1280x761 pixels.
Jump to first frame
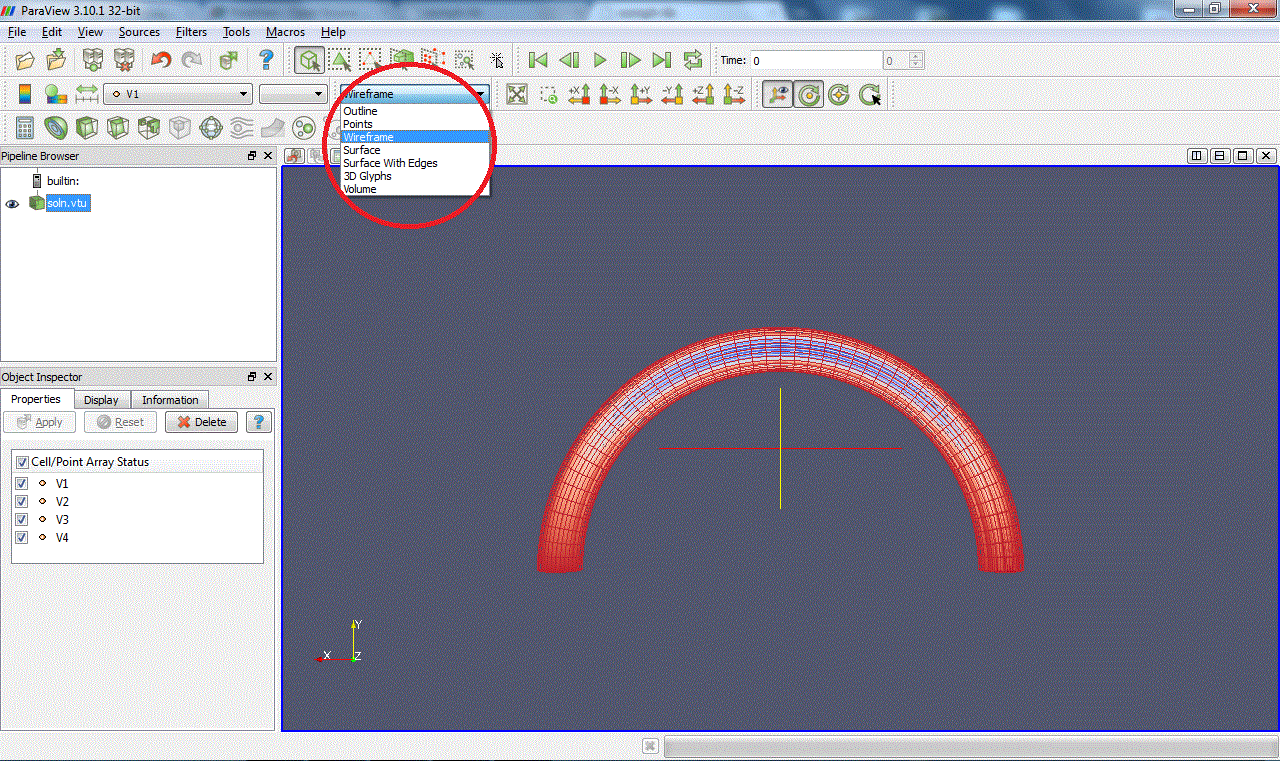[x=538, y=60]
